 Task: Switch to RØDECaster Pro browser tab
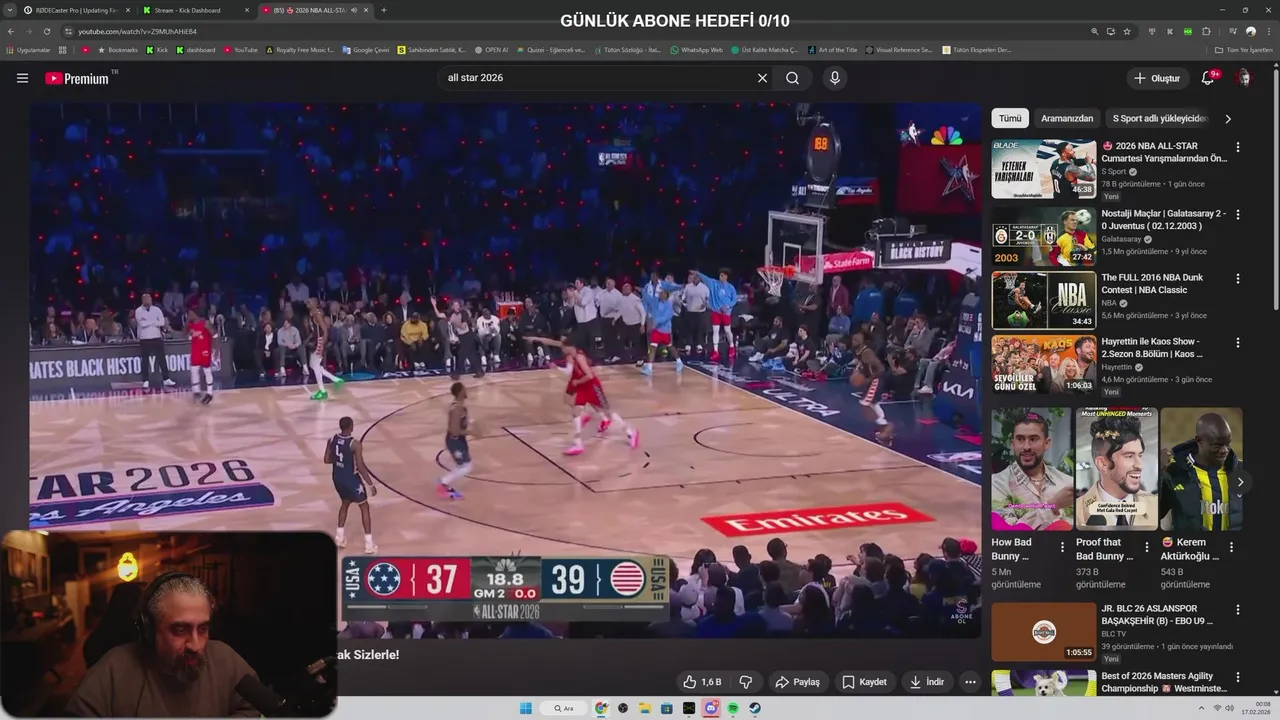point(76,10)
